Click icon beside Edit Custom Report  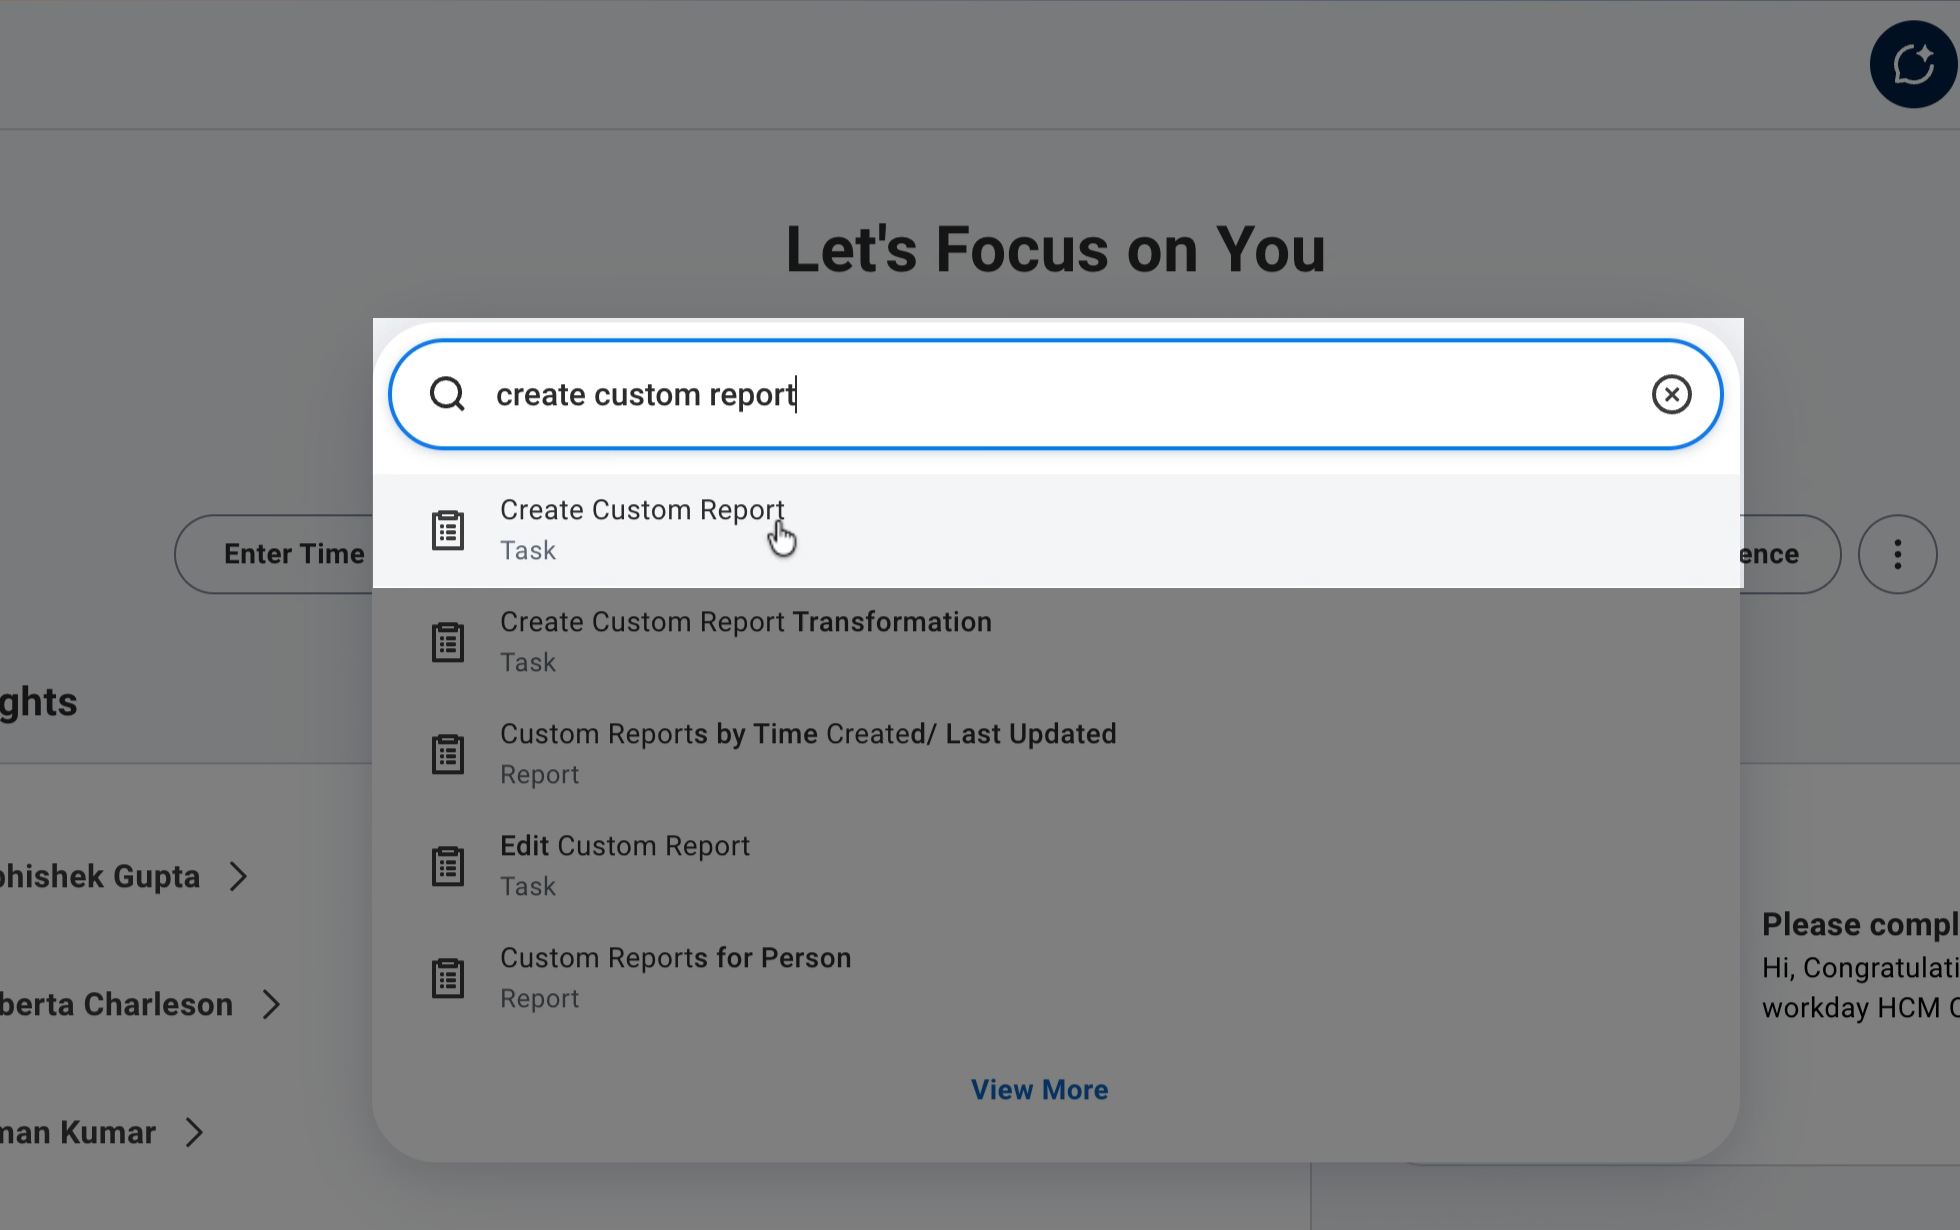448,866
